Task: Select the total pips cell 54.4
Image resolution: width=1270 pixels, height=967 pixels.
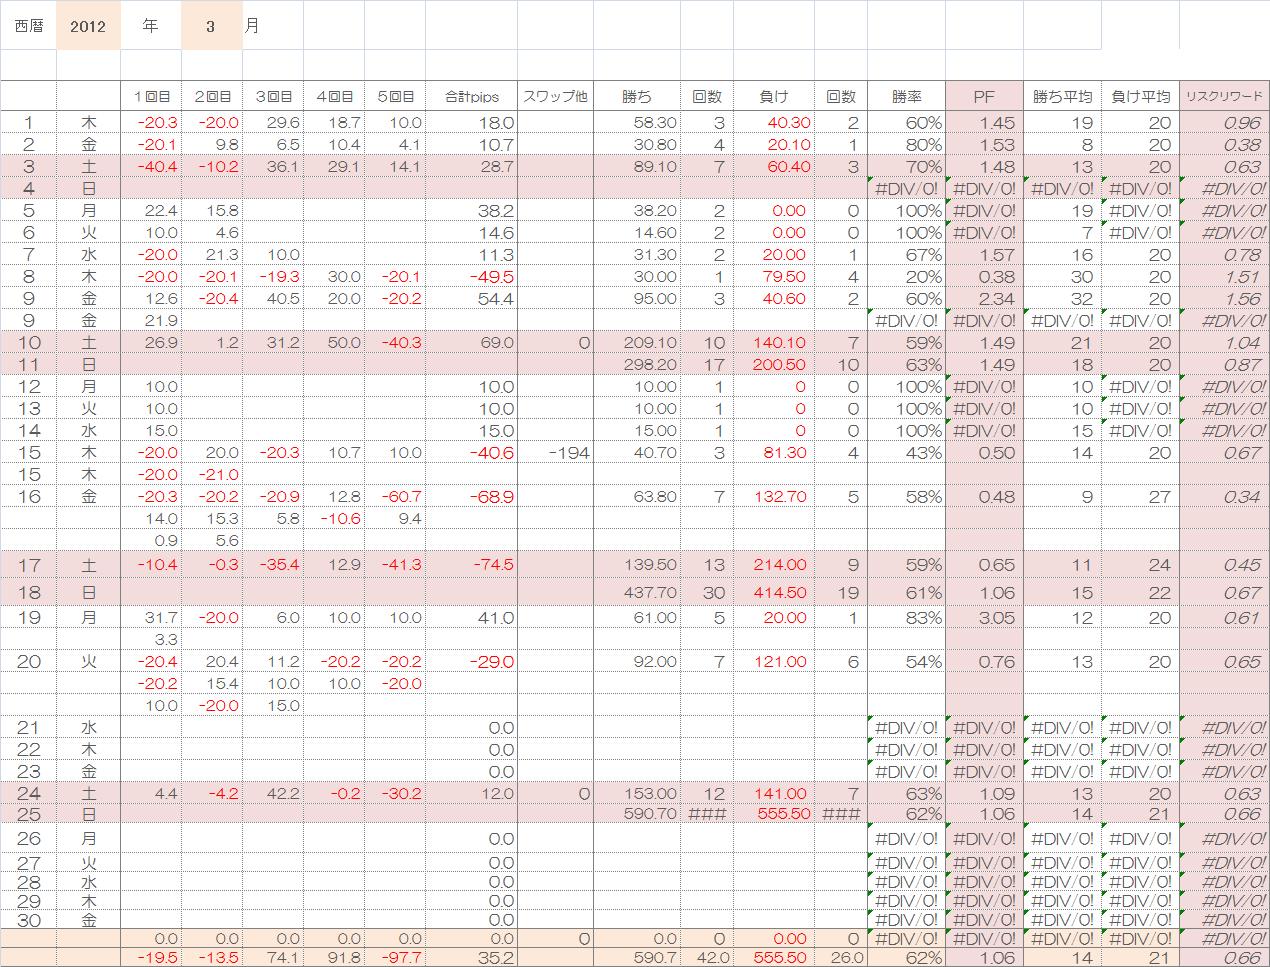Action: point(472,298)
